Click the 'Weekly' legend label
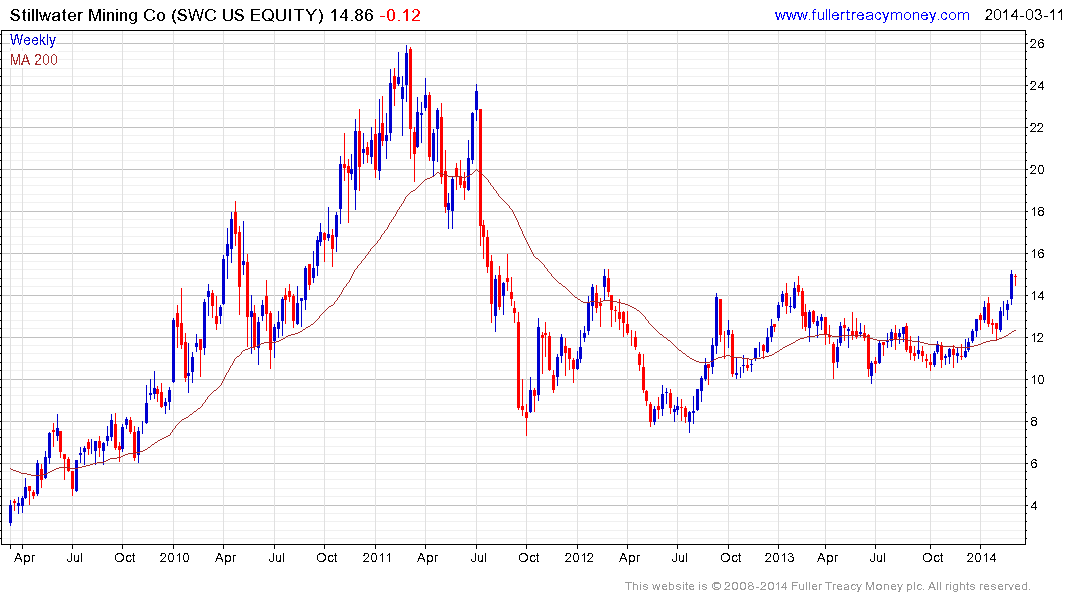The image size is (1075, 600). tap(33, 40)
